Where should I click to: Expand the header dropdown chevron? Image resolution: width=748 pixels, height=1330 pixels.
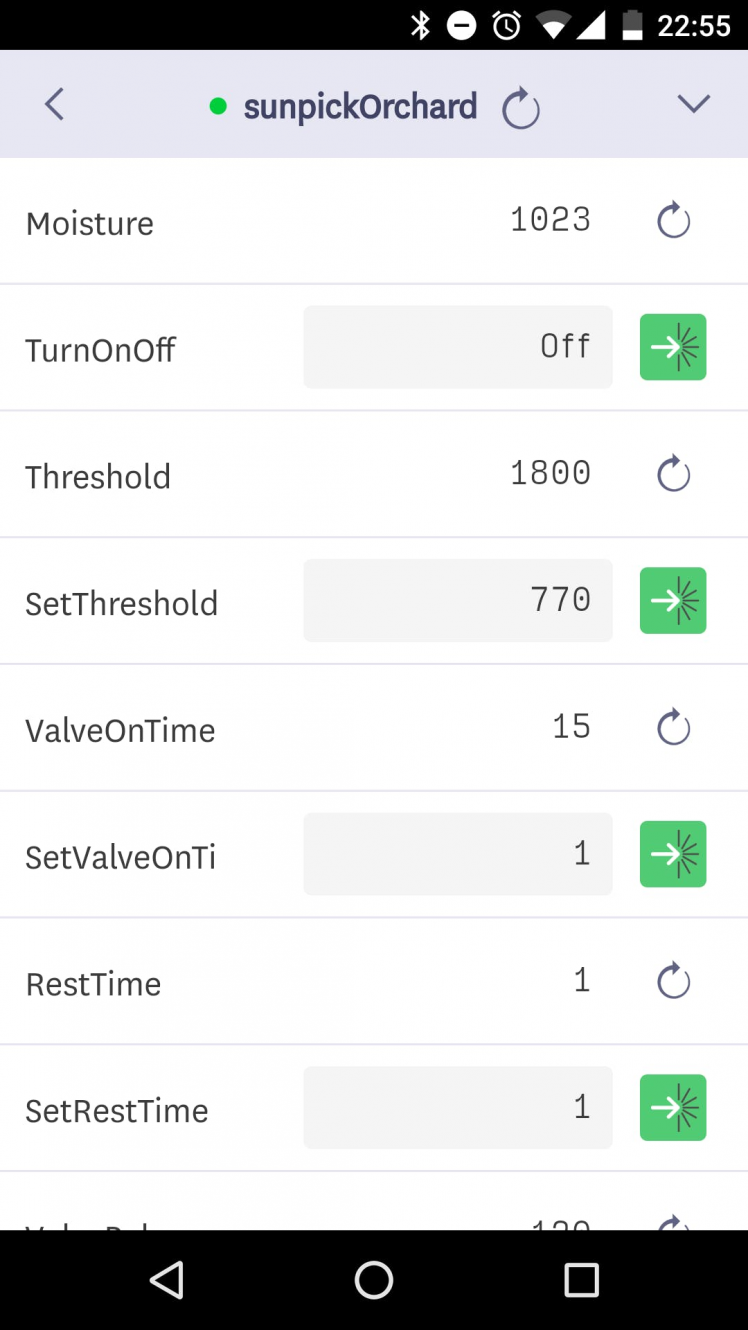tap(693, 104)
